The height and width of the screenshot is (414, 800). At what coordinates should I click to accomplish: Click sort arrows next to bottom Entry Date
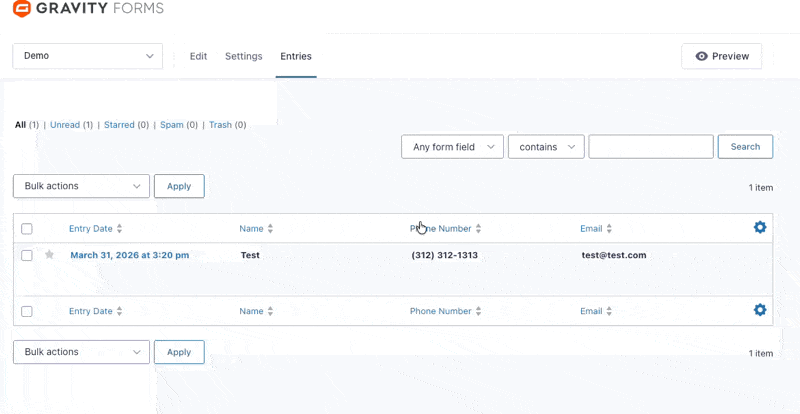click(x=119, y=311)
